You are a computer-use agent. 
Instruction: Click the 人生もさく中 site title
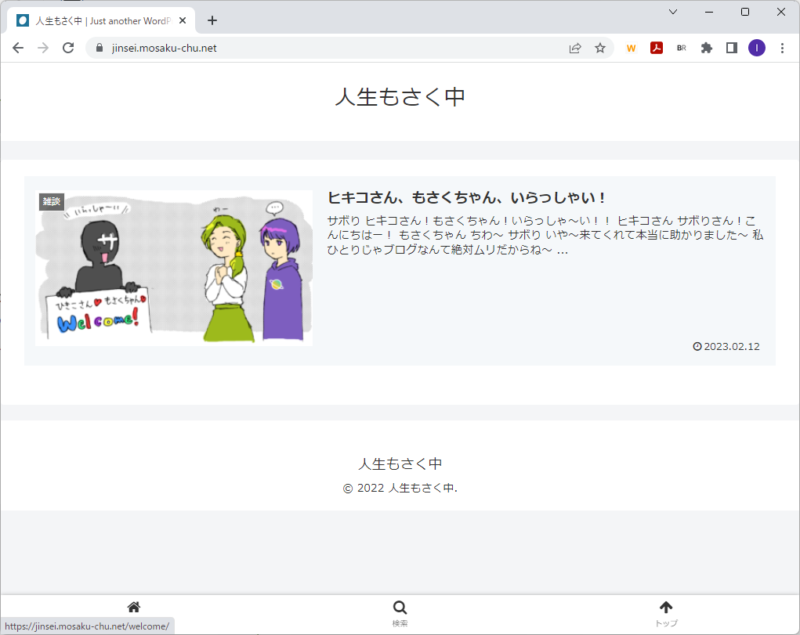[399, 96]
